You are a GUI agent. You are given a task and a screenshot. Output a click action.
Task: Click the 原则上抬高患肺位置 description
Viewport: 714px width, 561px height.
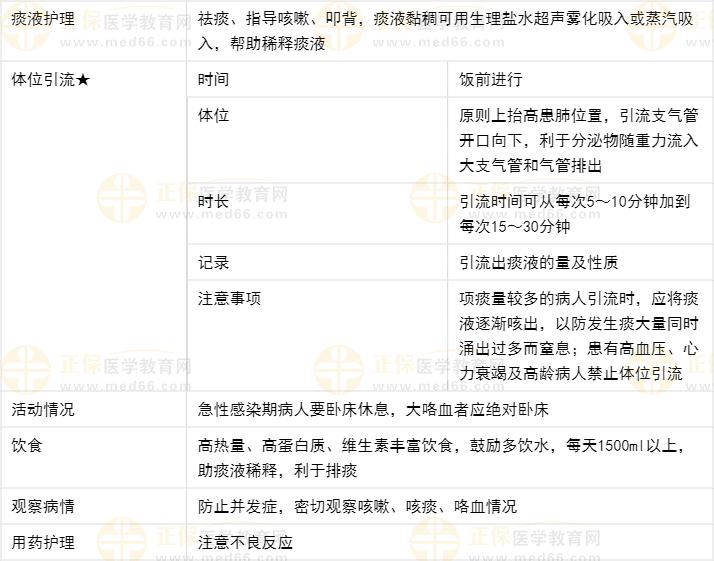[578, 140]
